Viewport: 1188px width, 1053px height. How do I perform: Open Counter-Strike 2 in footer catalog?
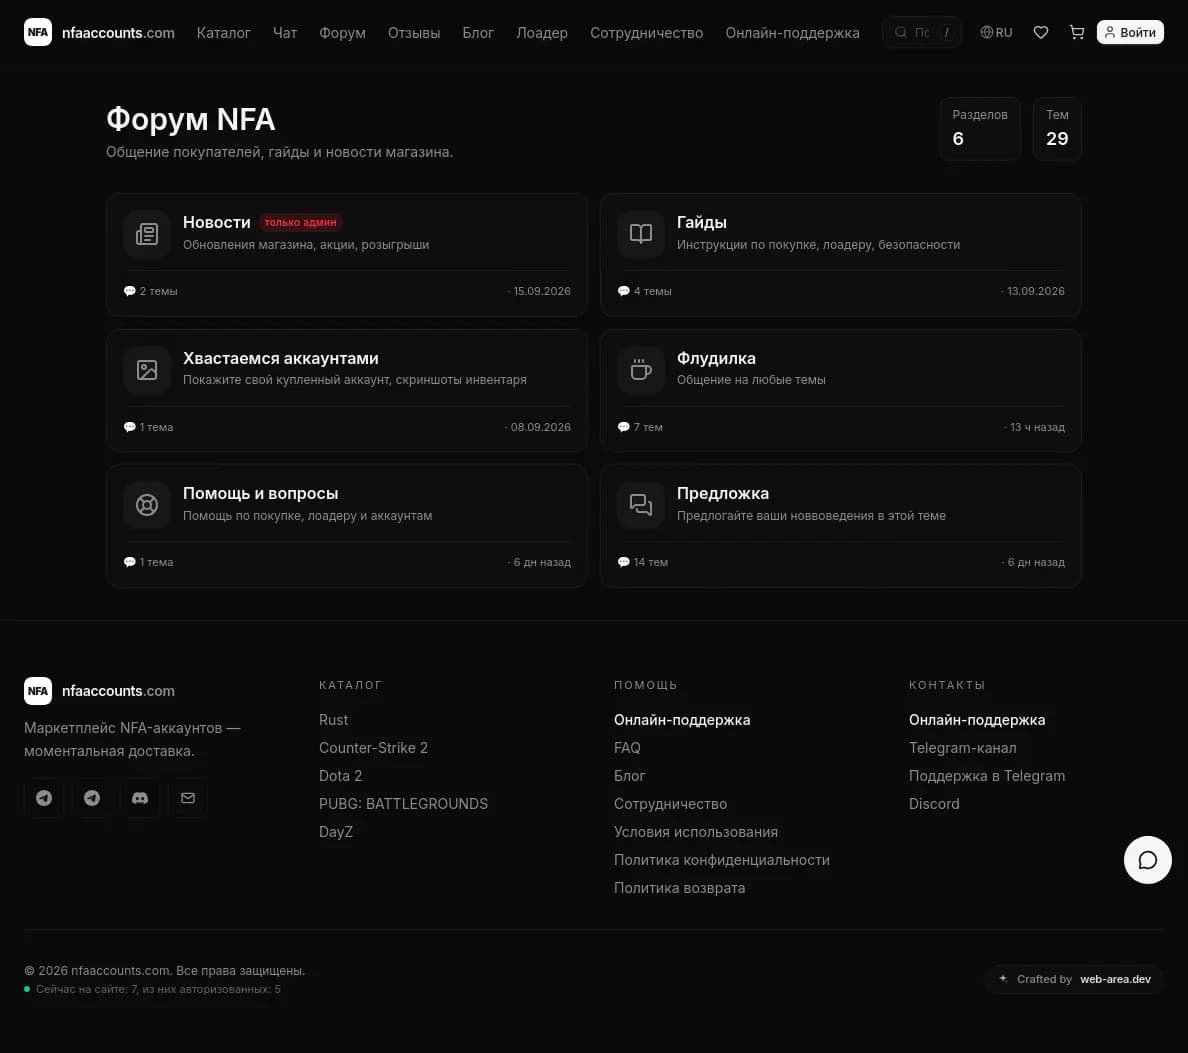click(374, 748)
